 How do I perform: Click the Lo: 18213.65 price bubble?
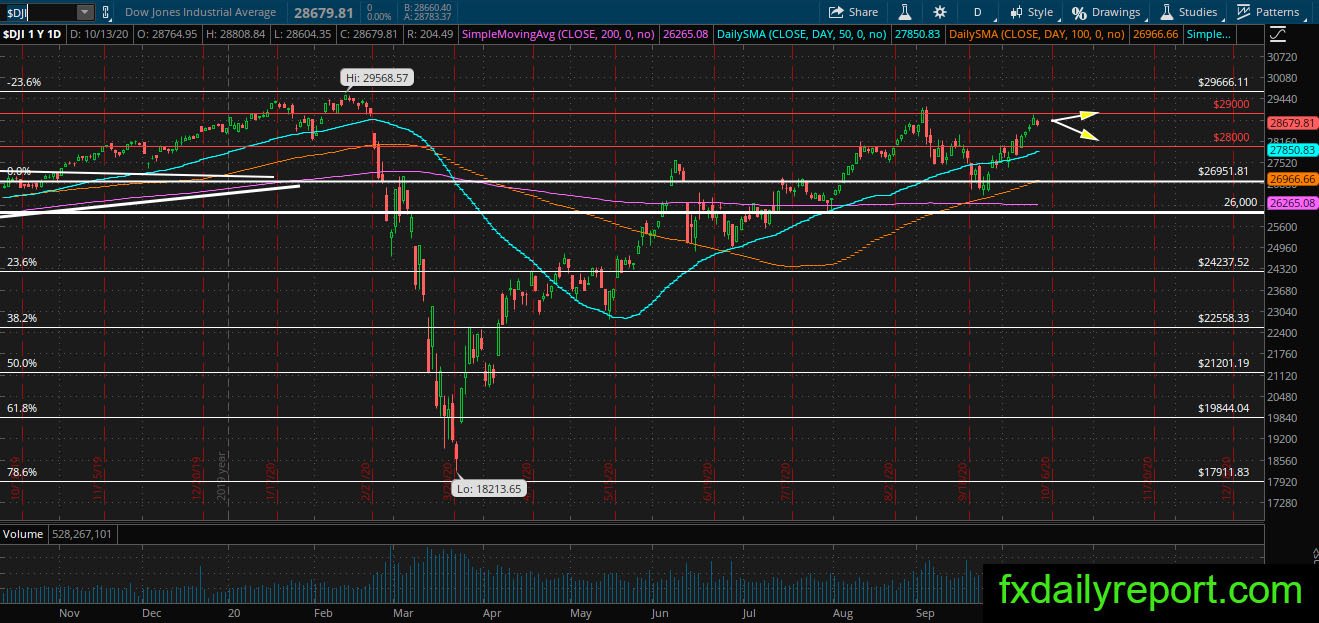pos(490,489)
